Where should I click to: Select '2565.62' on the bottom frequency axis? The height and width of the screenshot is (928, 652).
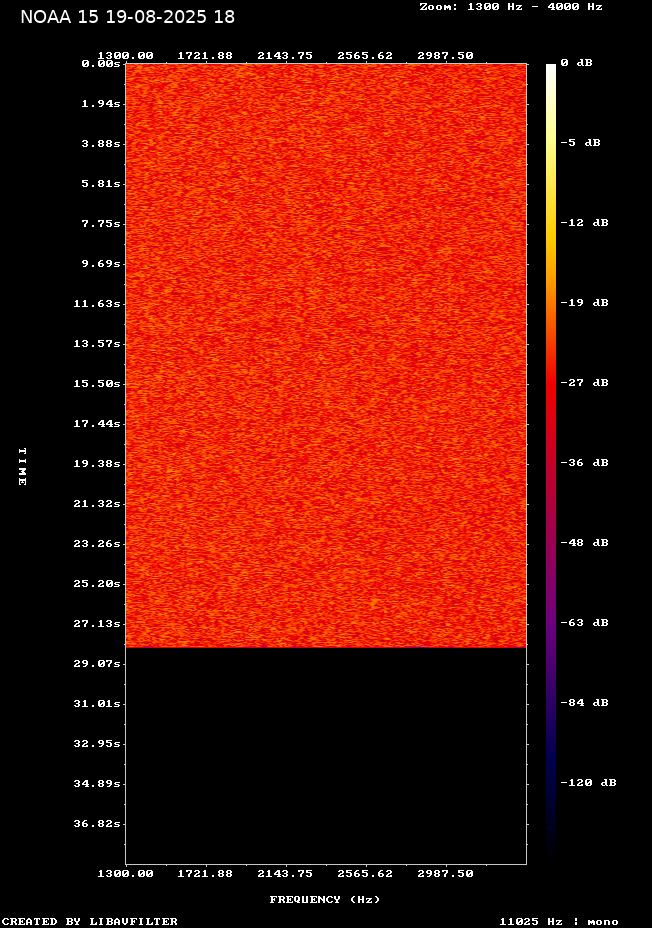(365, 873)
